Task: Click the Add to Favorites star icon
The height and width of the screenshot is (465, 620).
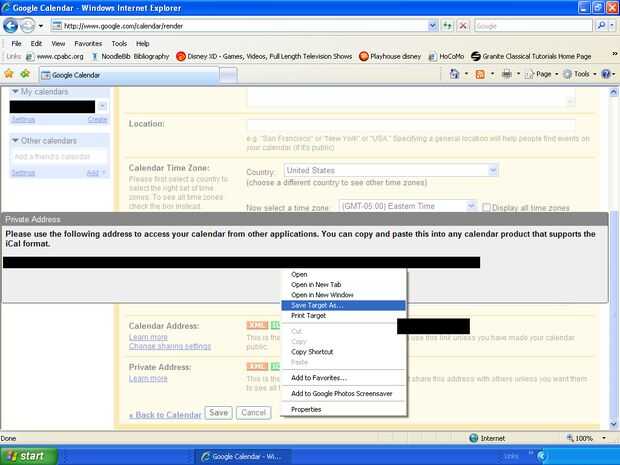Action: (25, 74)
